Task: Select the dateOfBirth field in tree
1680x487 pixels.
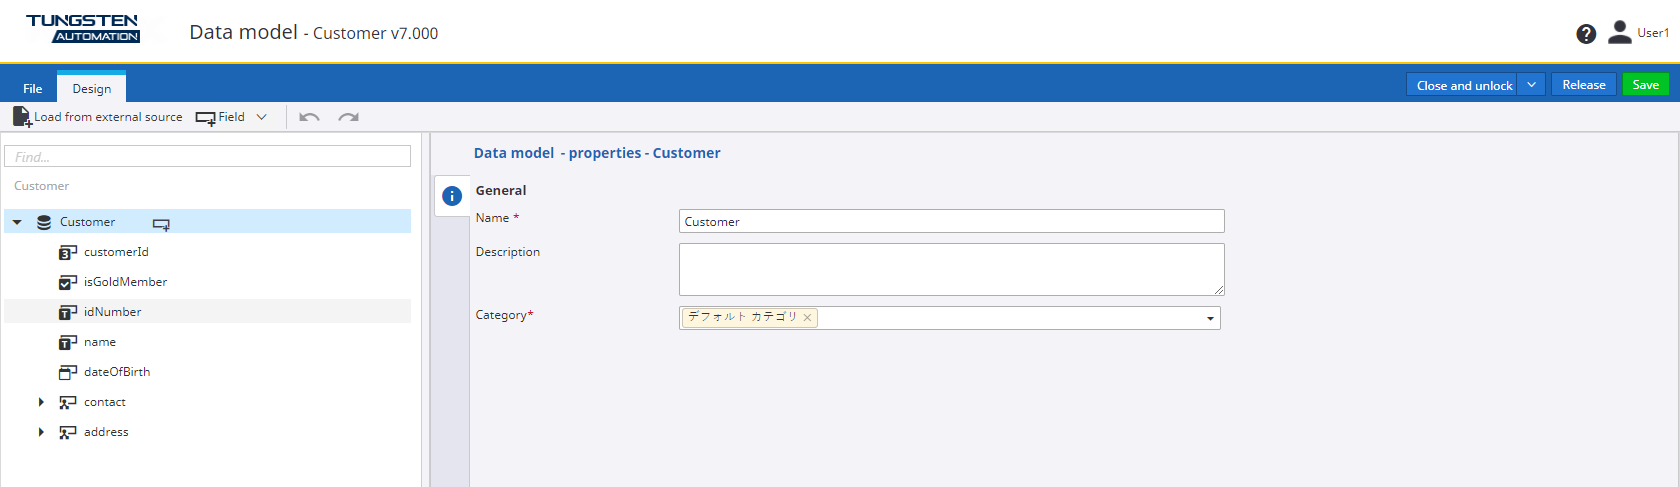Action: pyautogui.click(x=116, y=372)
